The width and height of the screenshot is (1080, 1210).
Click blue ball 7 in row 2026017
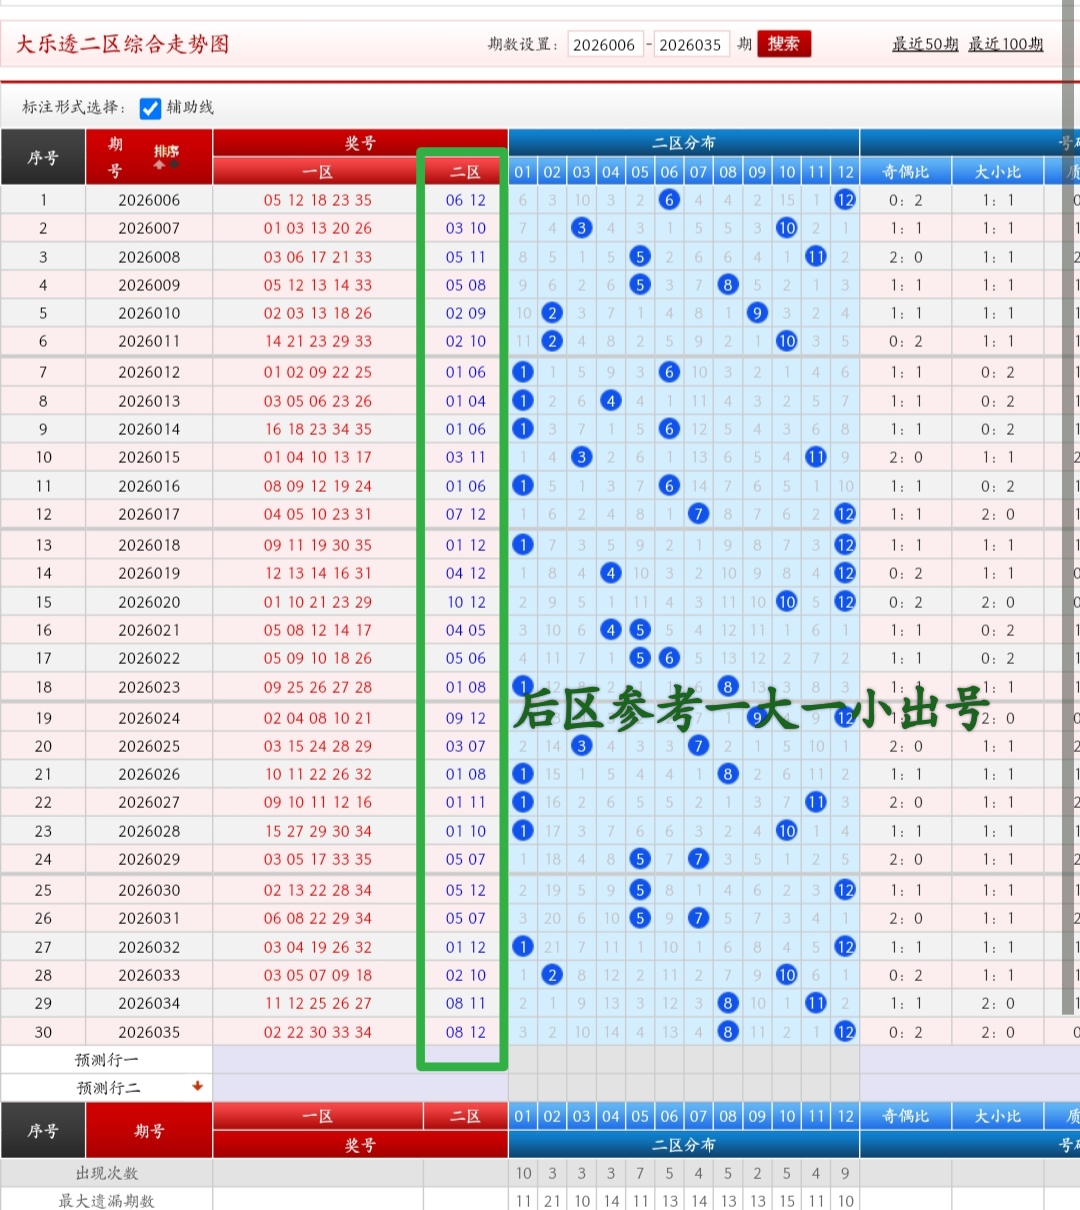[x=698, y=514]
